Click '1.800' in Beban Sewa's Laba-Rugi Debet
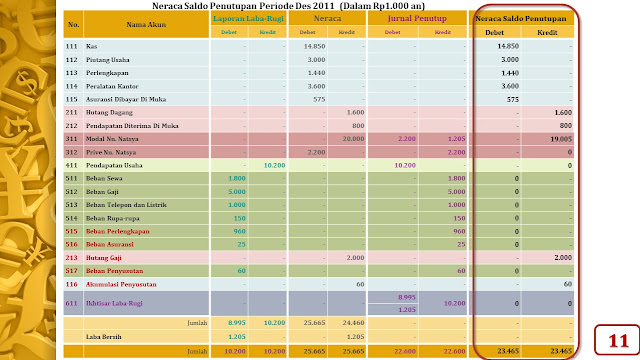The width and height of the screenshot is (640, 360). pos(237,178)
